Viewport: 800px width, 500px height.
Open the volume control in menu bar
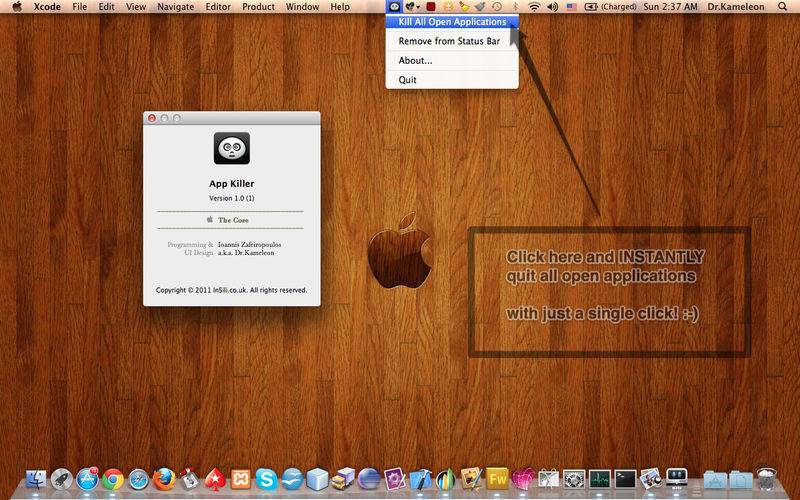[553, 7]
